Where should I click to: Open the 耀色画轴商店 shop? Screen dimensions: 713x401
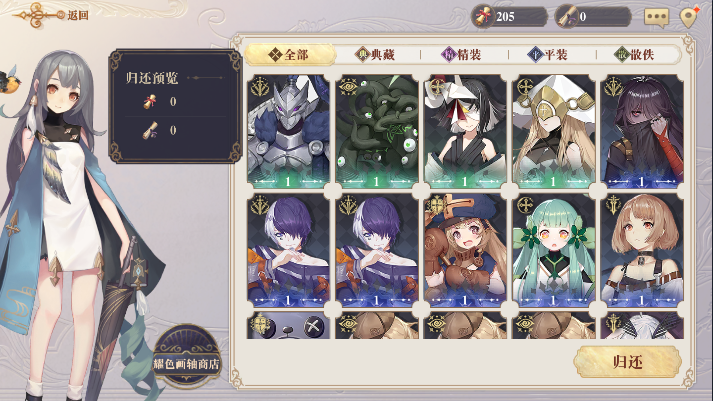coord(186,356)
